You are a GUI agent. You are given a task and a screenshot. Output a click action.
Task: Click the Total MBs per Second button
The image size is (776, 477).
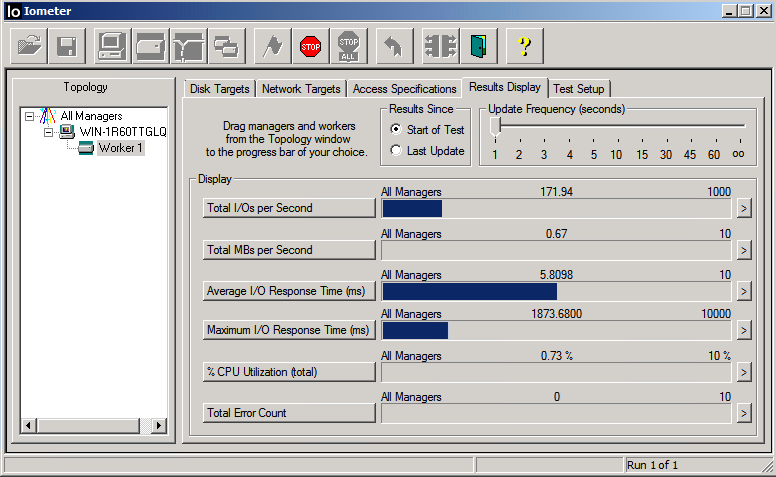pyautogui.click(x=289, y=250)
